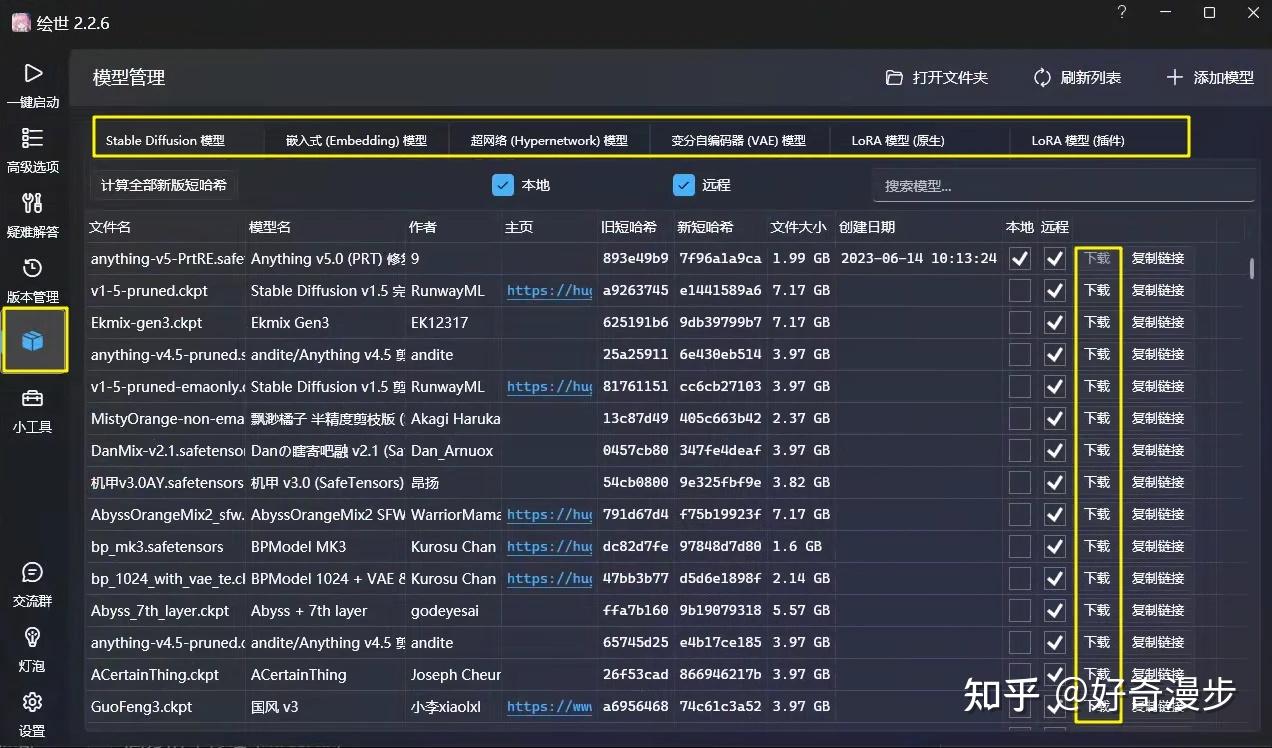This screenshot has width=1272, height=748.
Task: Select the 模型管理 cube icon in sidebar
Action: 33,340
